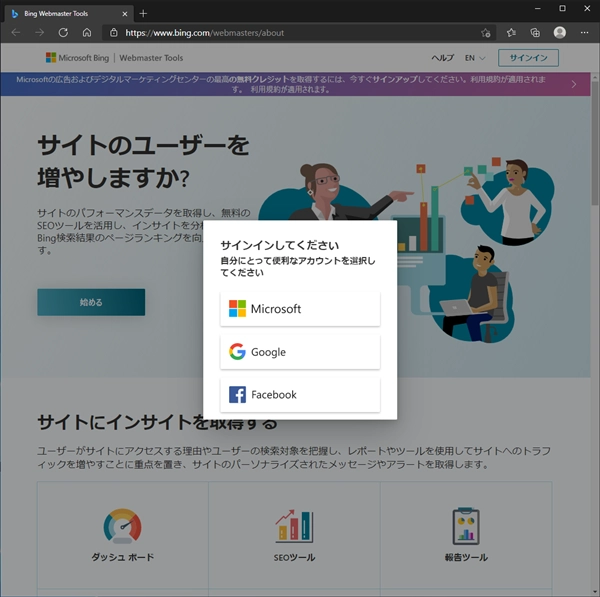Screen dimensions: 600x597
Task: Click the 始める button
Action: pyautogui.click(x=91, y=302)
